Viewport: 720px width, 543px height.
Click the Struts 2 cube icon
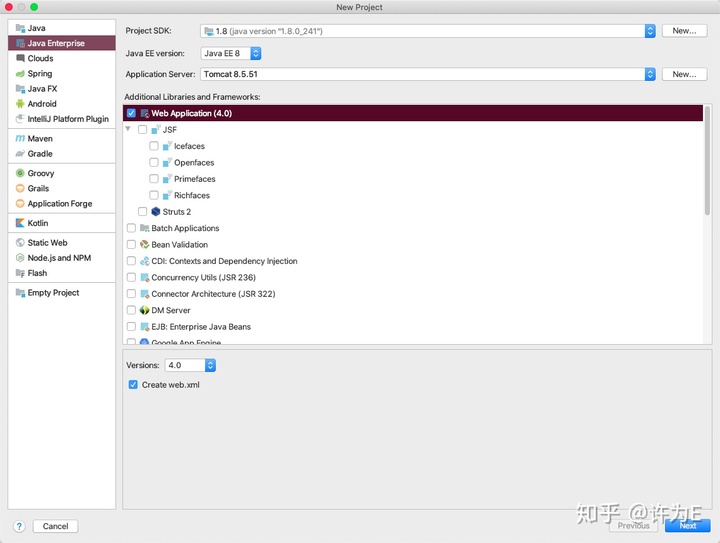156,212
